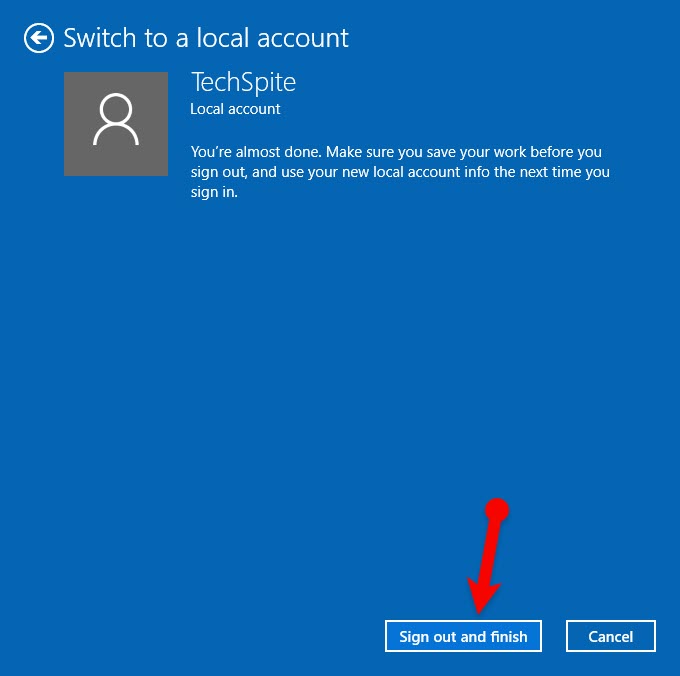680x676 pixels.
Task: Click the user avatar placeholder picture
Action: 116,124
